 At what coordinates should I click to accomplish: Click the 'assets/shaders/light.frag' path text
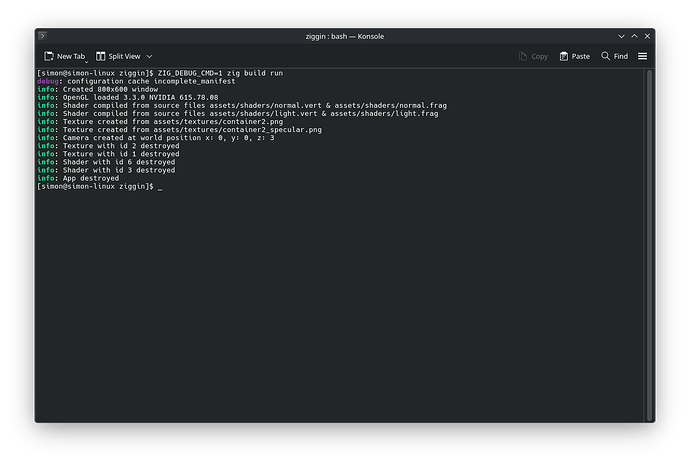tap(384, 114)
